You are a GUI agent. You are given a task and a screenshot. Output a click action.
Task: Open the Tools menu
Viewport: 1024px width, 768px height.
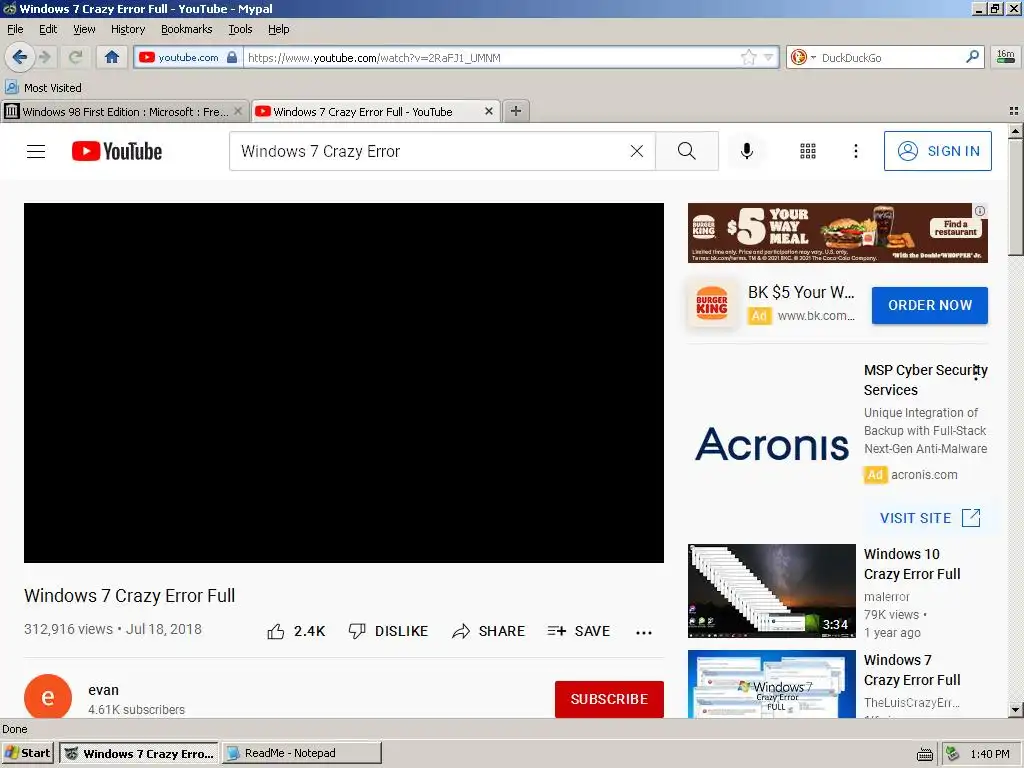[240, 29]
